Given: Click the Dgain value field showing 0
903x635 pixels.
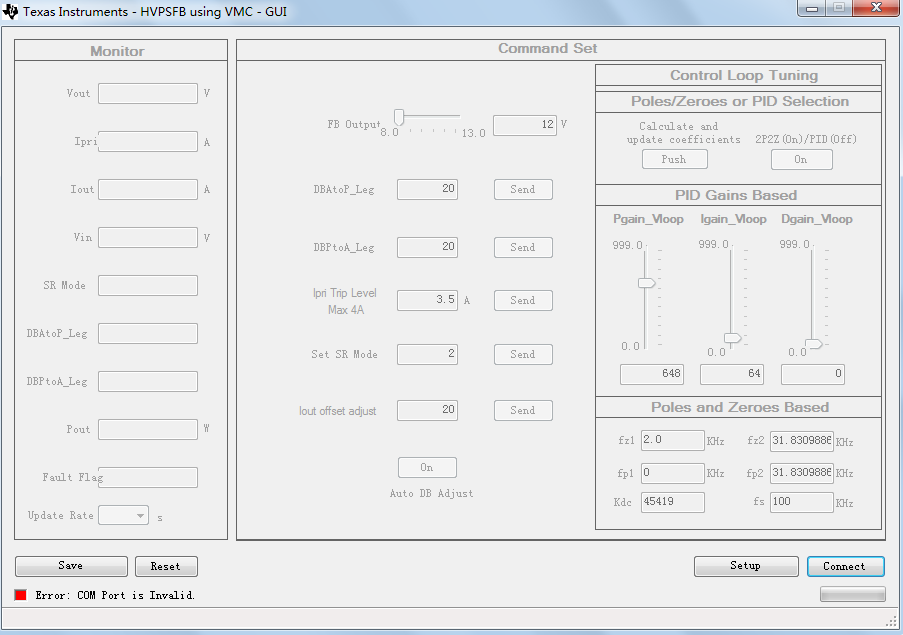Looking at the screenshot, I should tap(813, 374).
